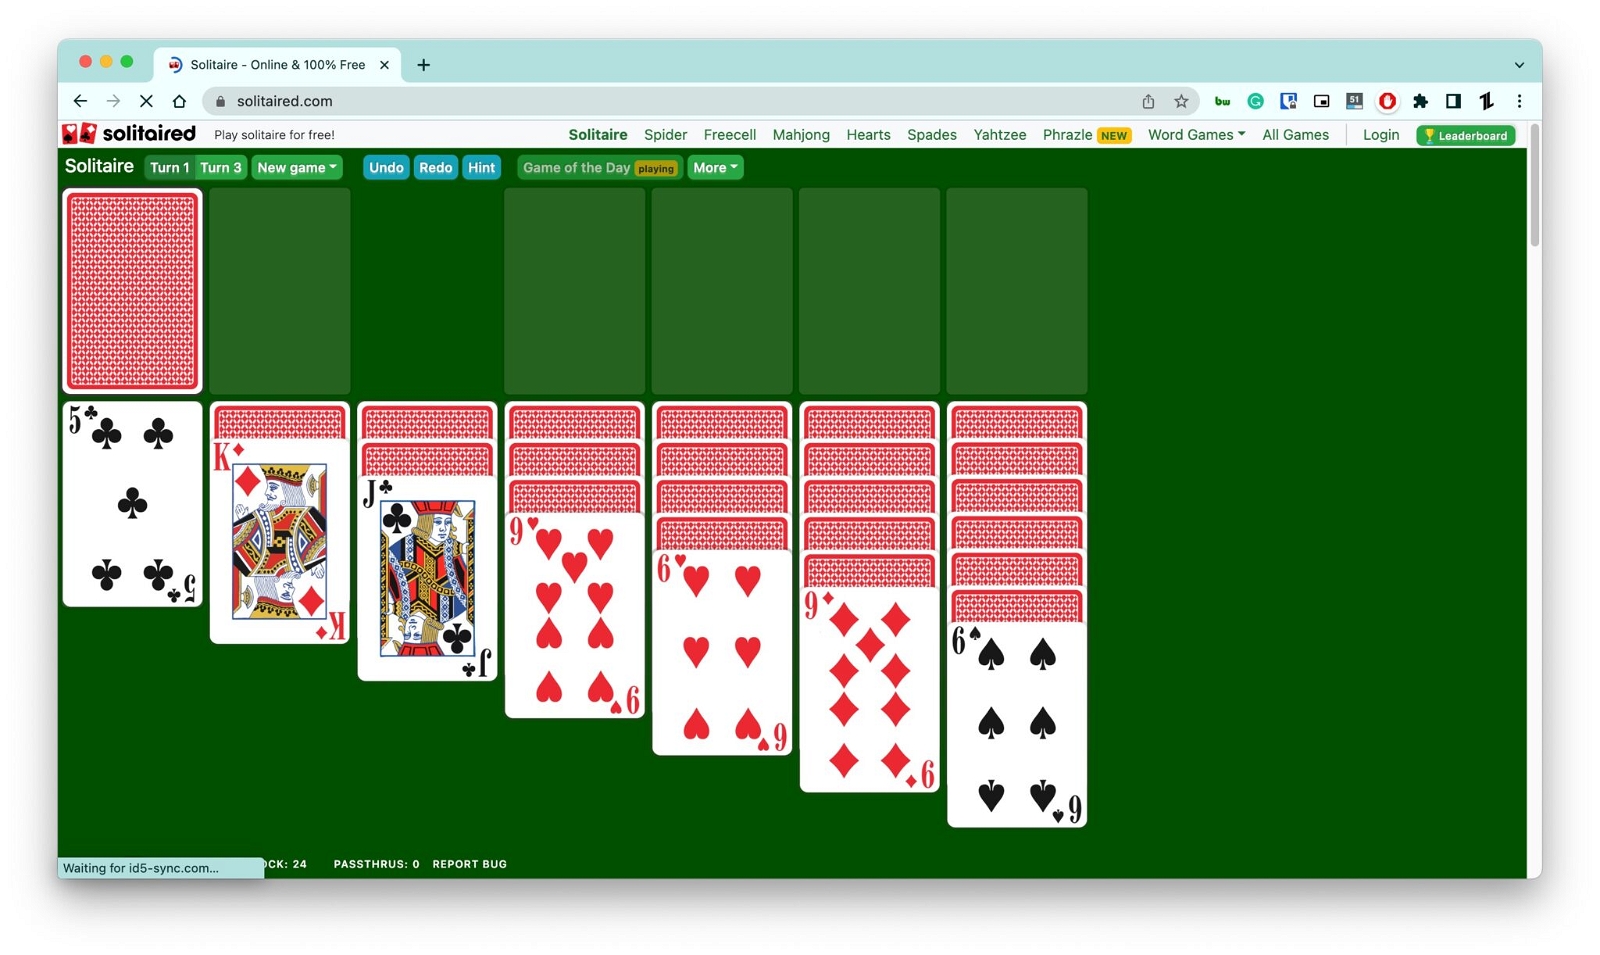
Task: Click the page vertical scrollbar
Action: pyautogui.click(x=1534, y=185)
